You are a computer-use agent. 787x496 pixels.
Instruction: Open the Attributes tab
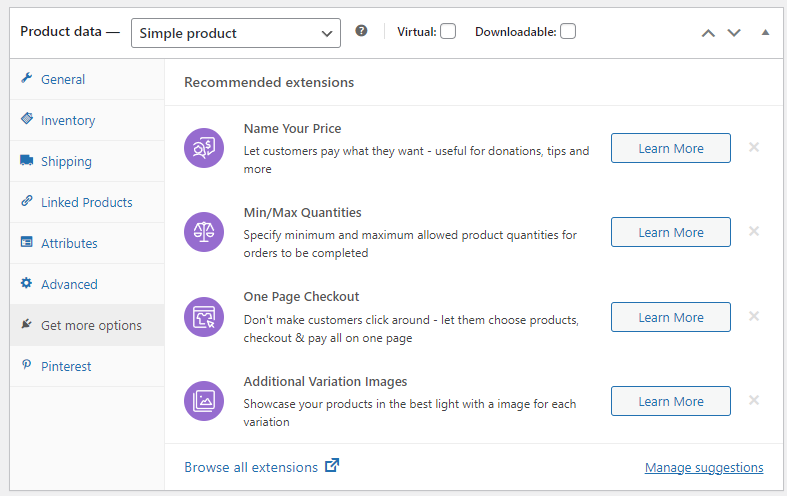coord(87,243)
